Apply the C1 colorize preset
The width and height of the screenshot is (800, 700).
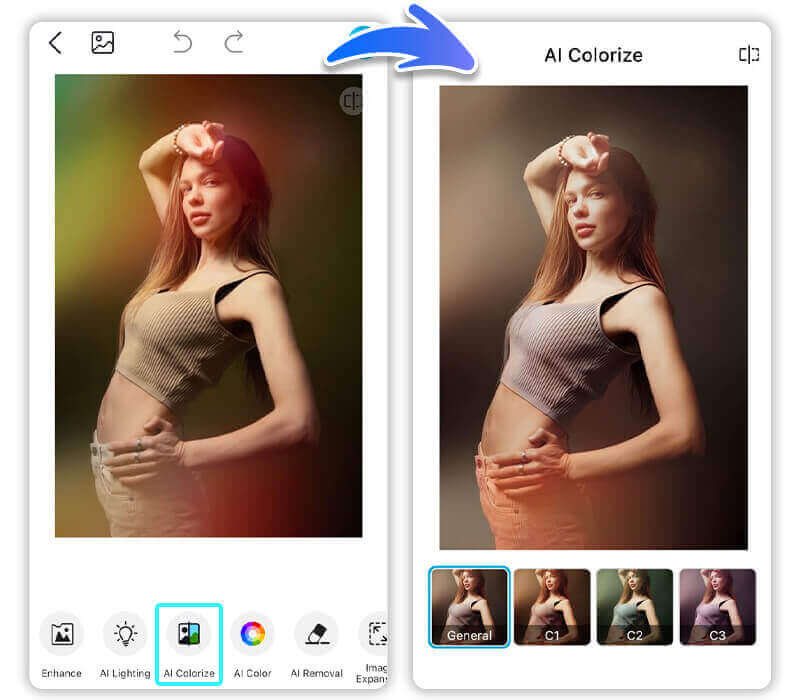coord(551,605)
